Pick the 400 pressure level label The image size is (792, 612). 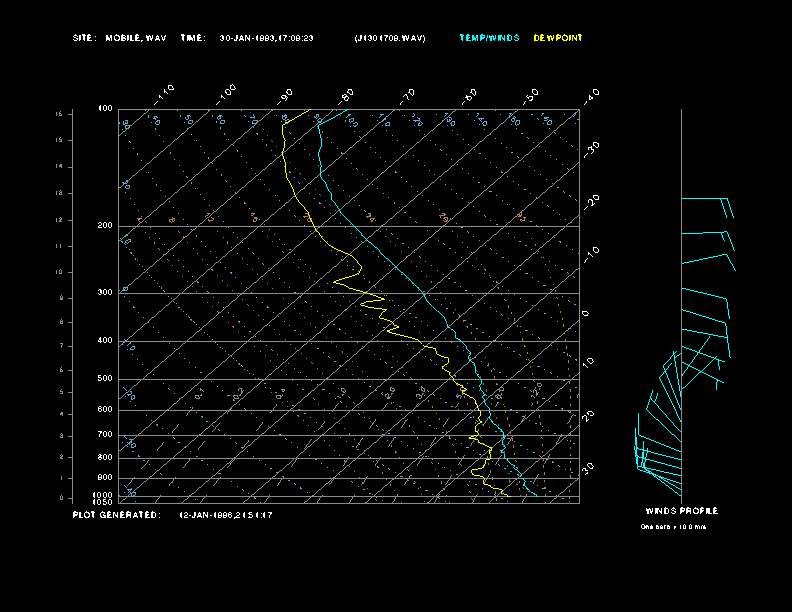click(x=105, y=341)
